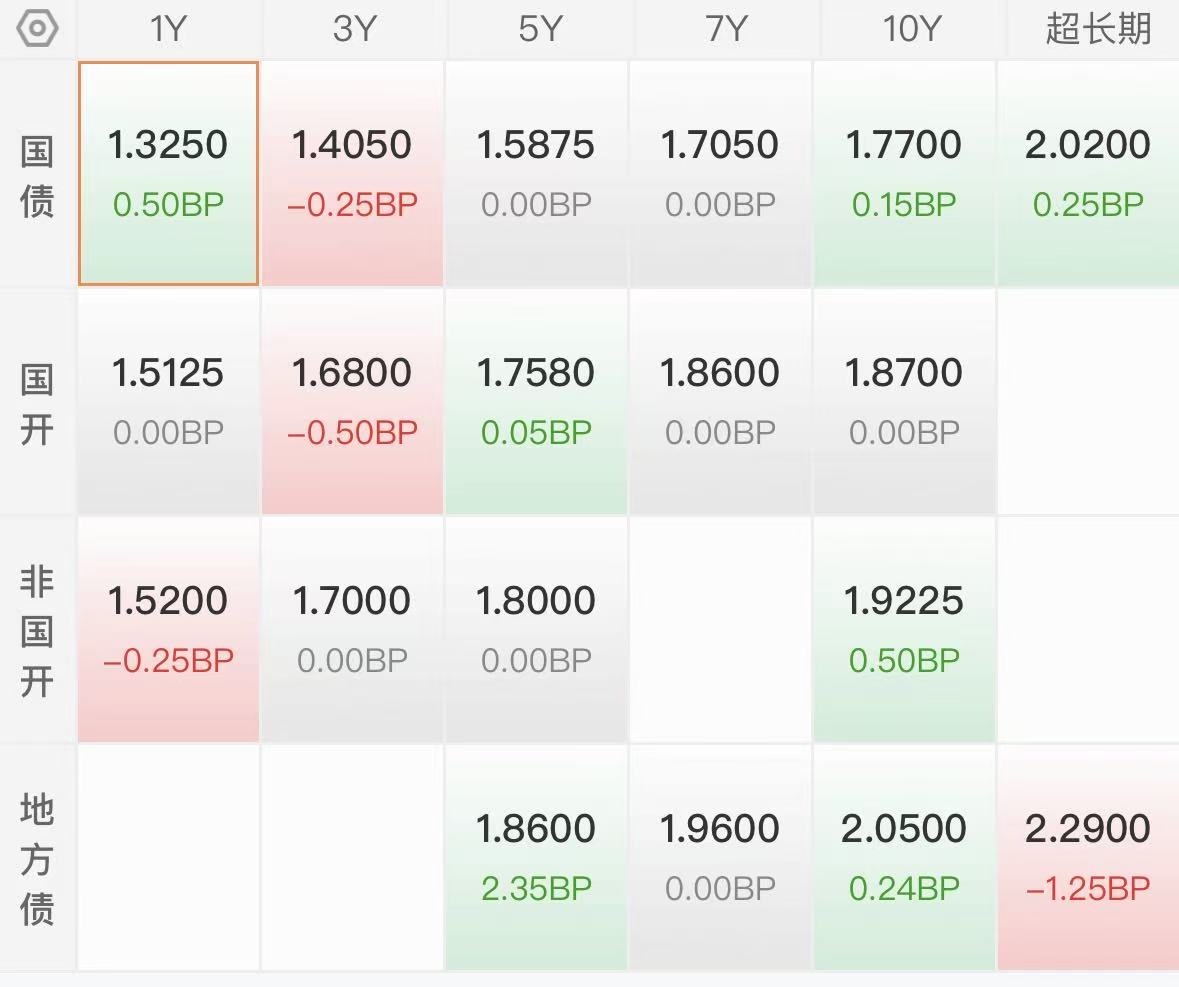Click the hexagon settings icon
Viewport: 1179px width, 987px height.
click(38, 29)
